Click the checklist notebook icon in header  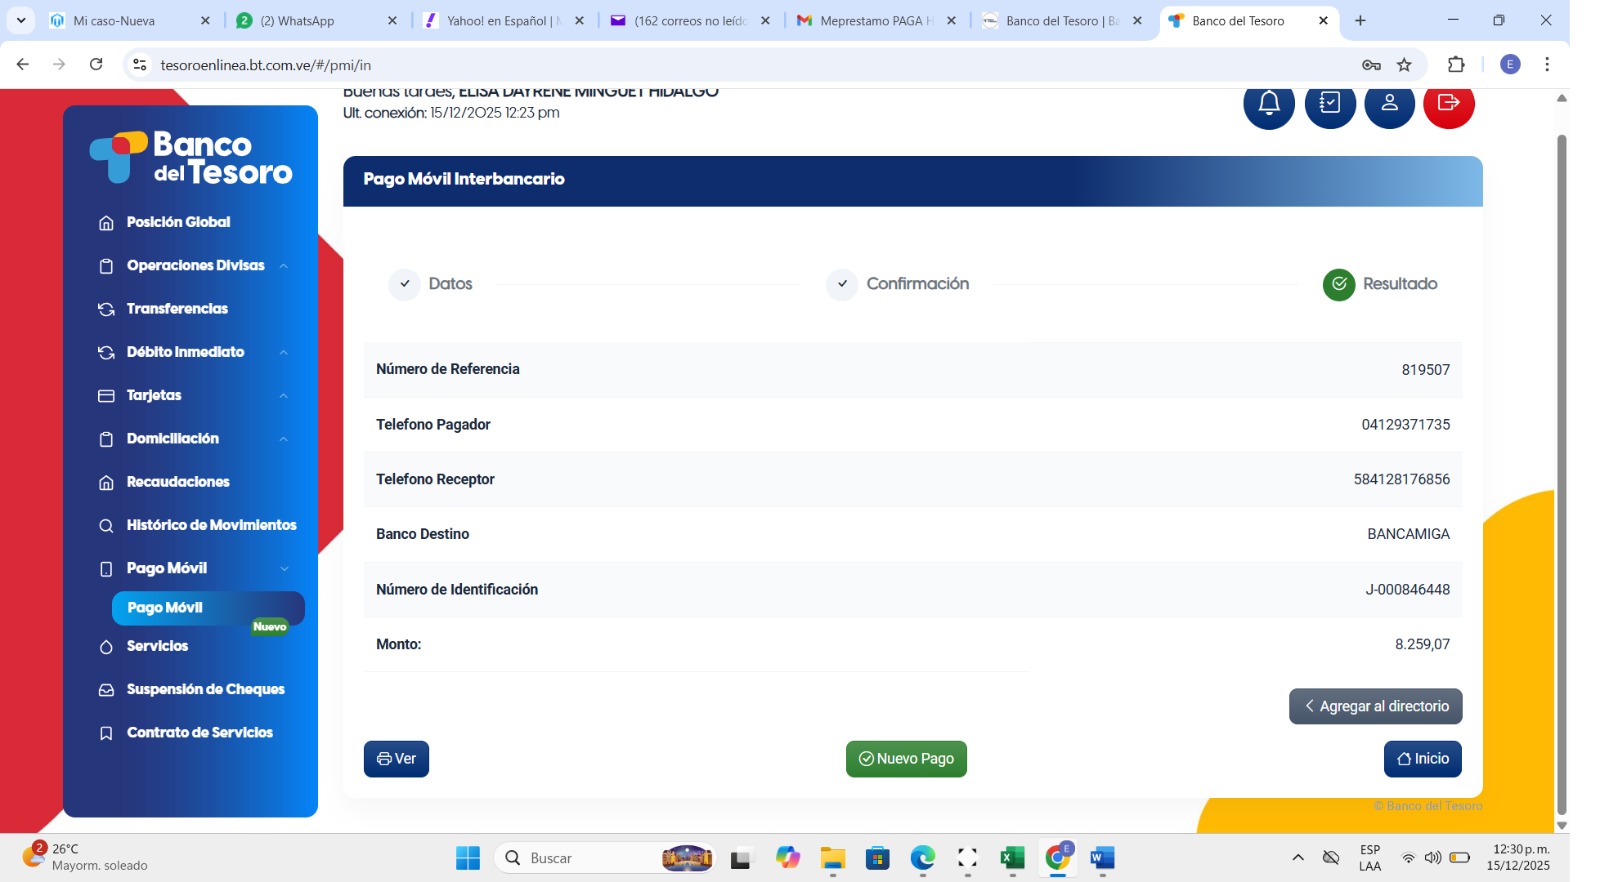1329,103
